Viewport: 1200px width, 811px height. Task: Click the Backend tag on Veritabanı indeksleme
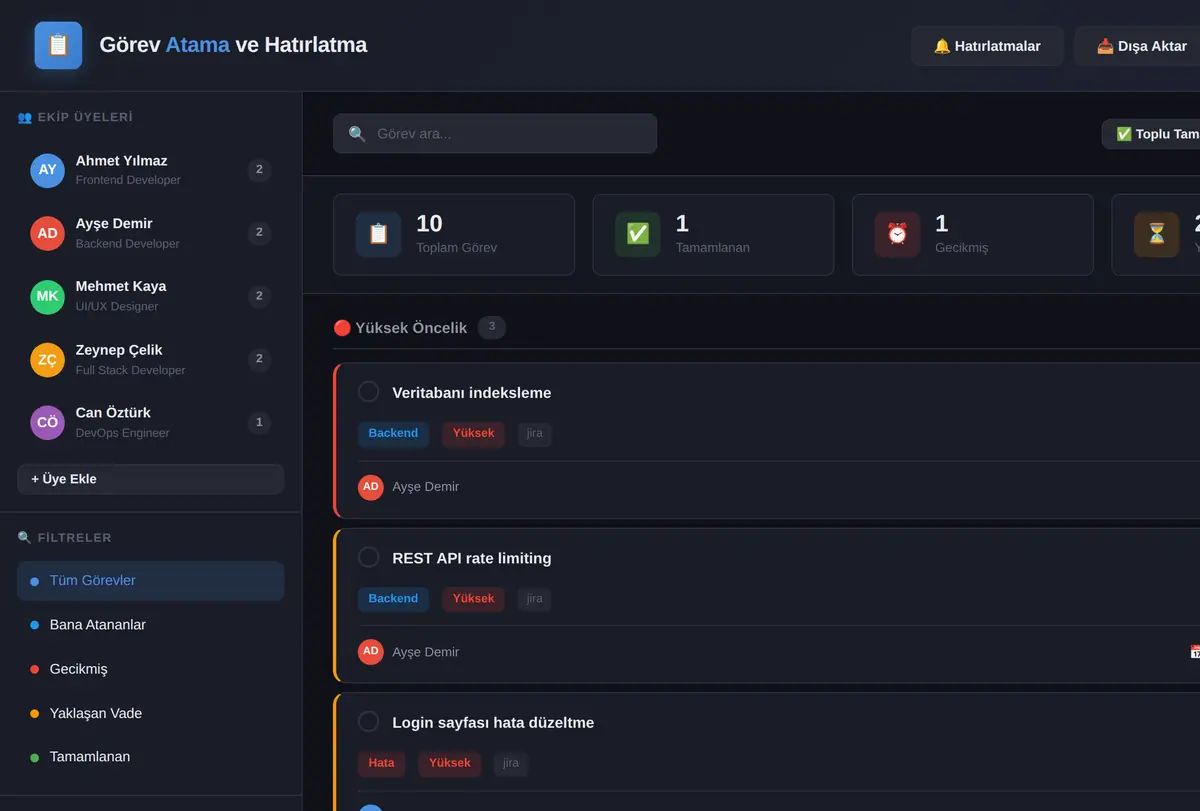click(x=393, y=434)
